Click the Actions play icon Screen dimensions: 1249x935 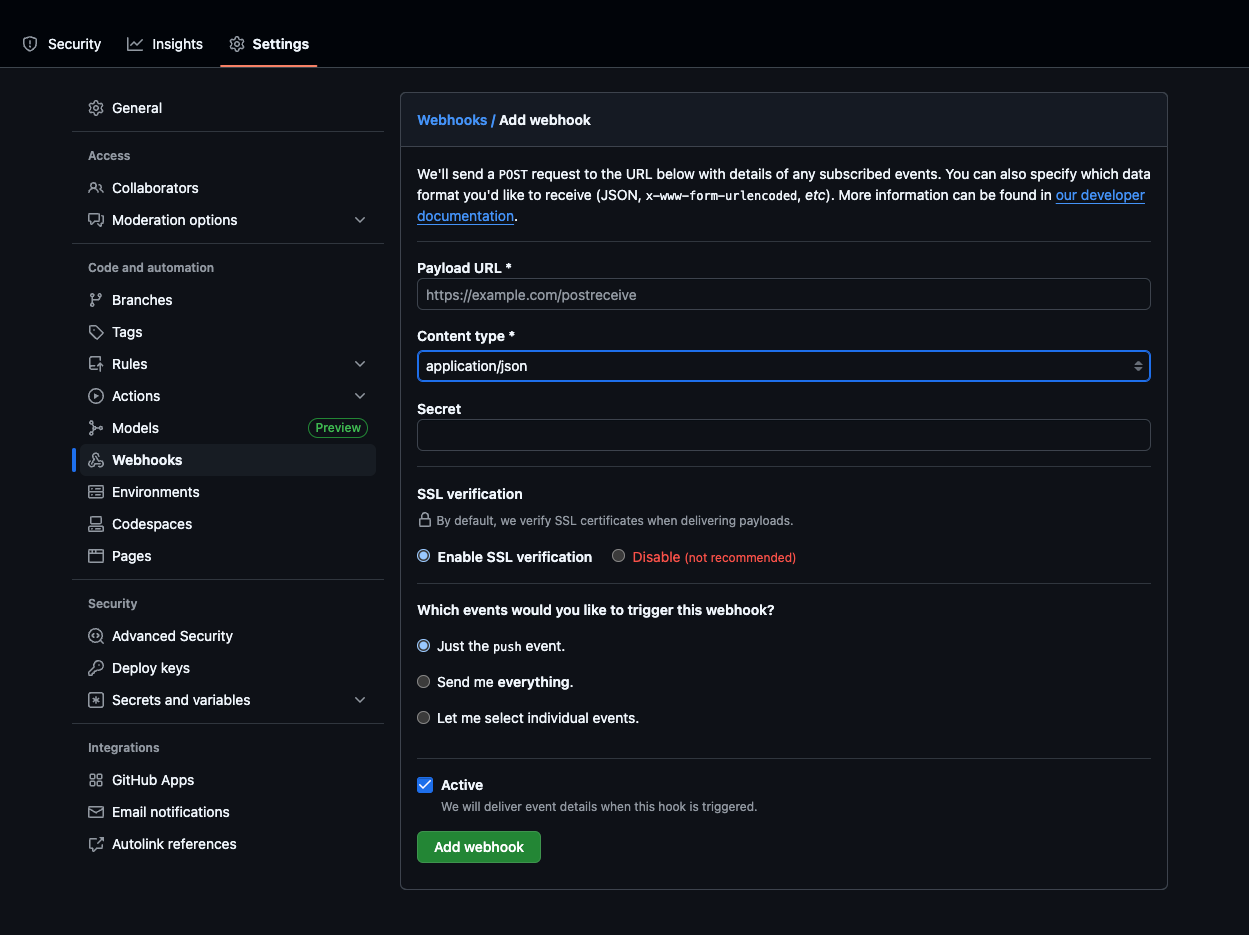[x=96, y=396]
